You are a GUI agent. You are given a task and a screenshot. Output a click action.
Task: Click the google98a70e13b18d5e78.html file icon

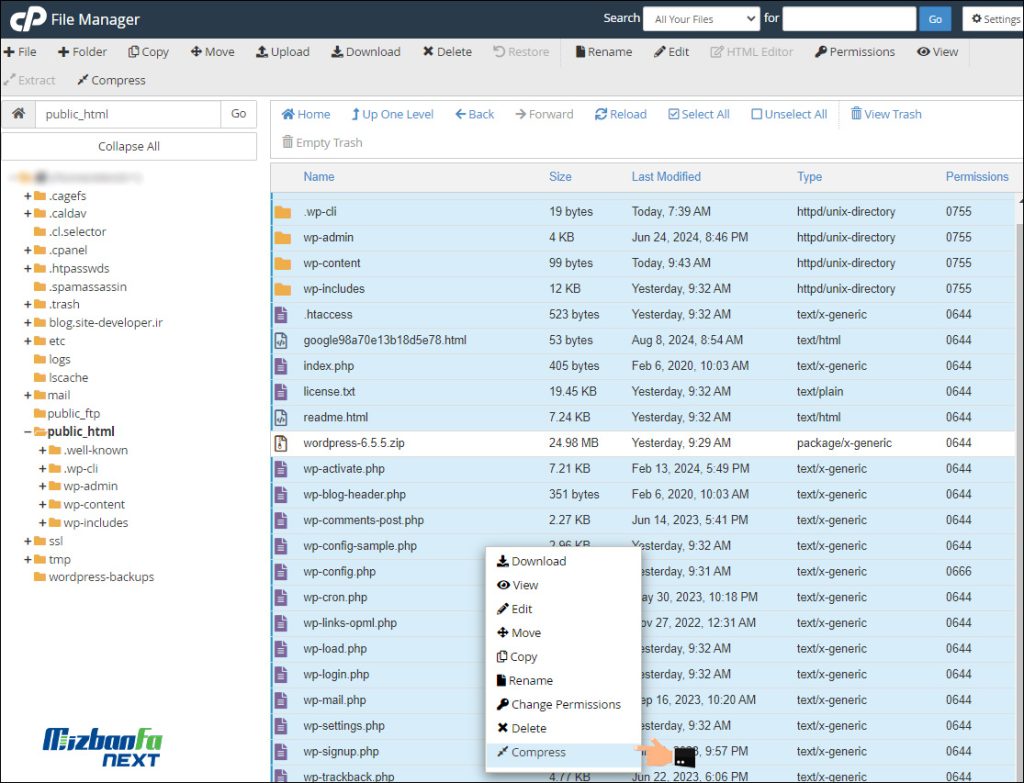tap(281, 340)
